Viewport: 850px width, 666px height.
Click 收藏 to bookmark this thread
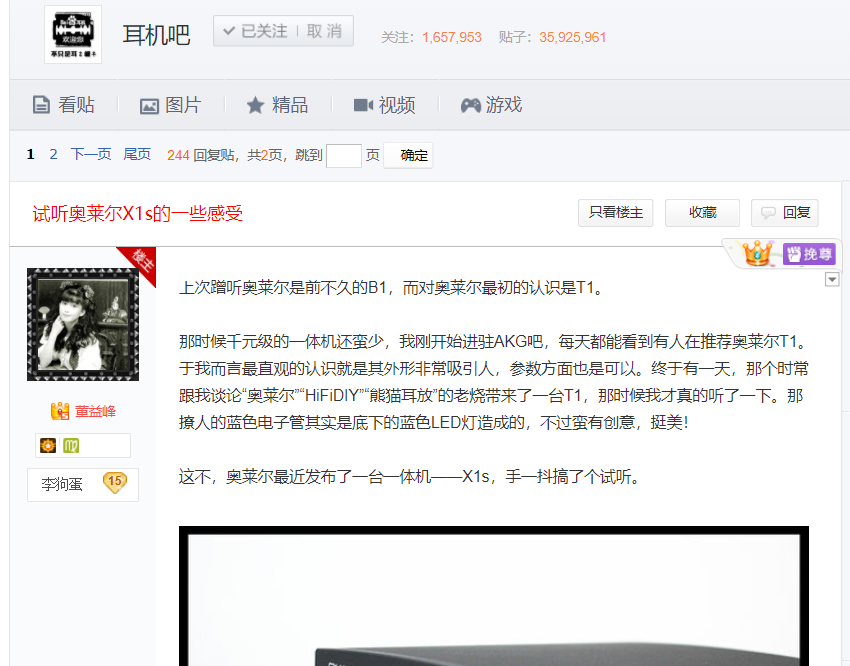click(703, 212)
